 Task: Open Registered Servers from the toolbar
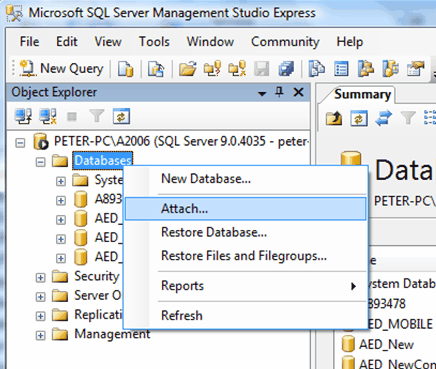[317, 69]
